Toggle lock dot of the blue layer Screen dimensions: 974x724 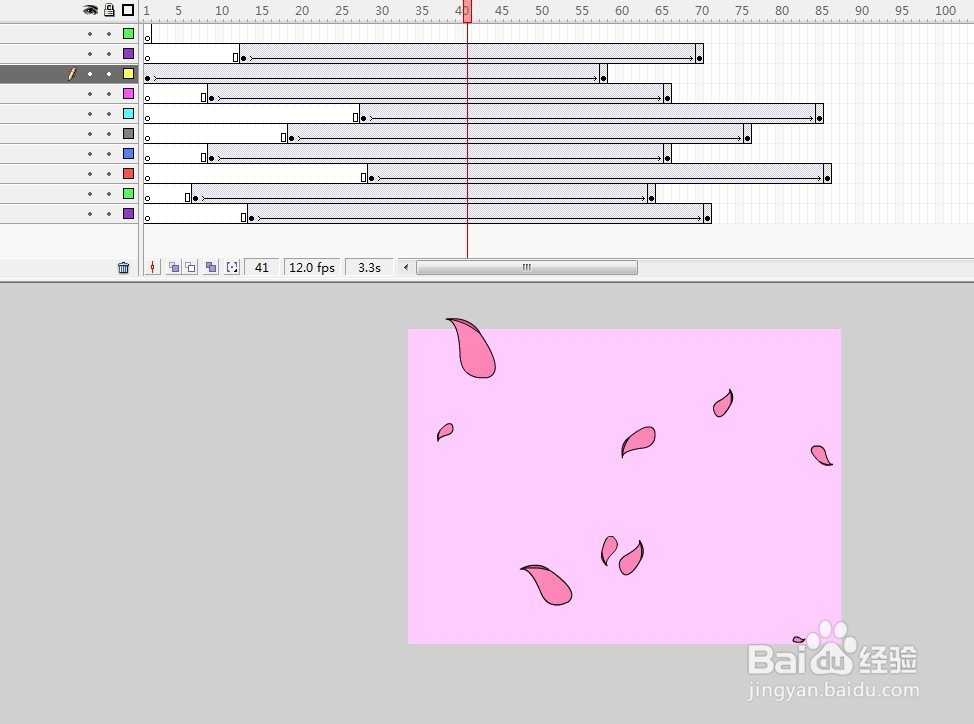pyautogui.click(x=109, y=153)
